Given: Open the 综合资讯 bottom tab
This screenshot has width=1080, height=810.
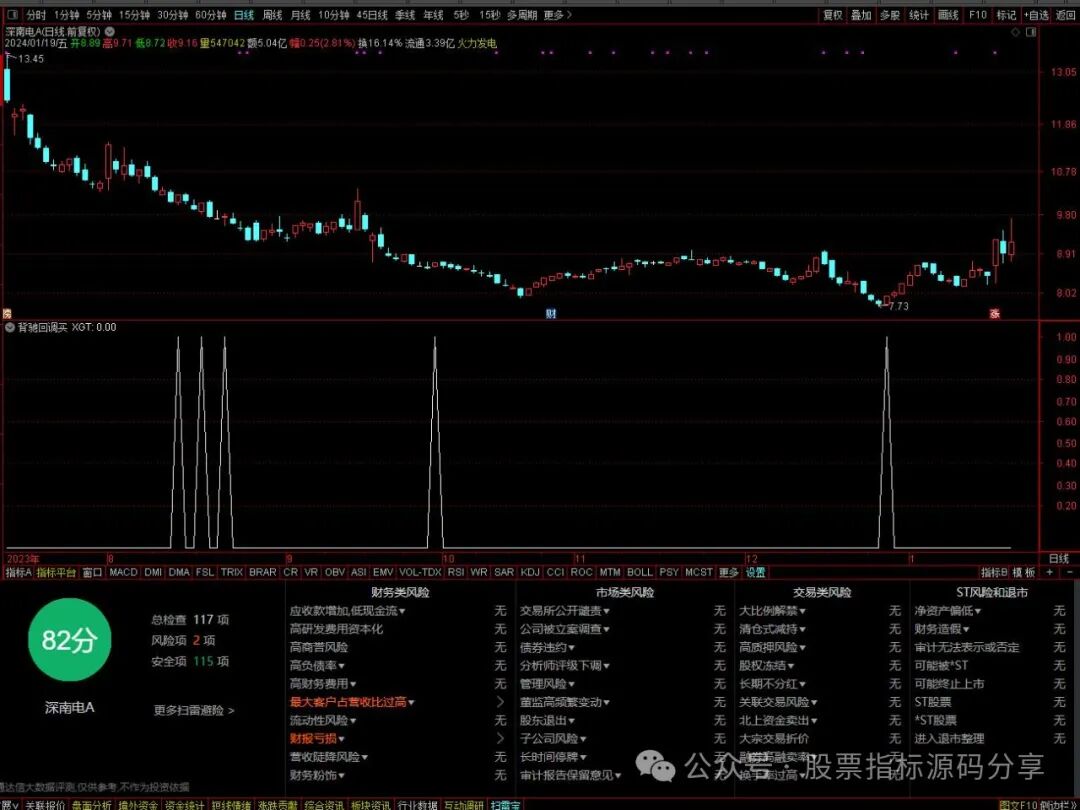Looking at the screenshot, I should 323,804.
